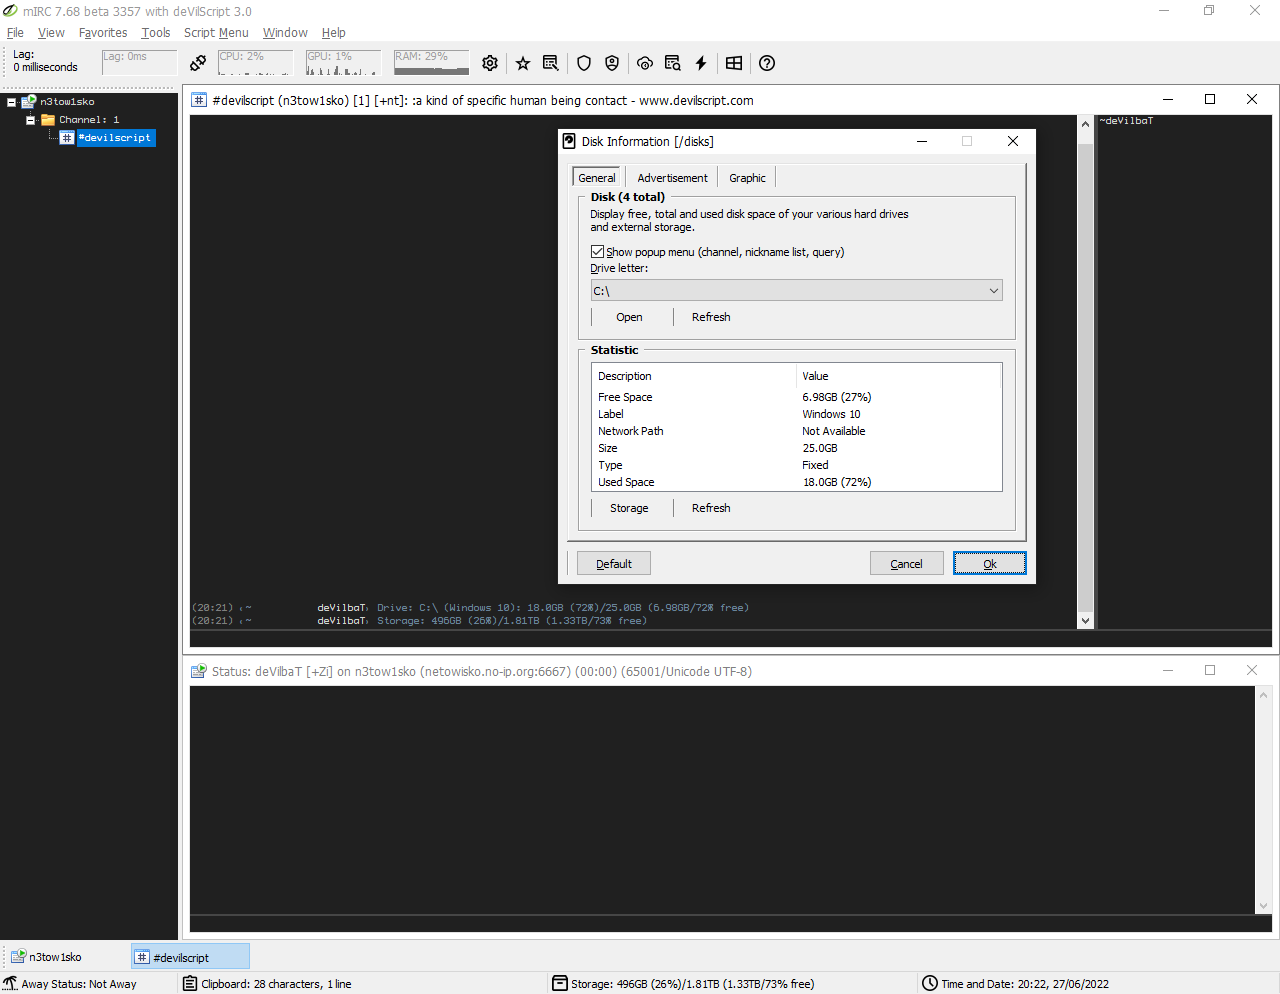Click the Default button in dialog
The height and width of the screenshot is (994, 1280).
(613, 564)
